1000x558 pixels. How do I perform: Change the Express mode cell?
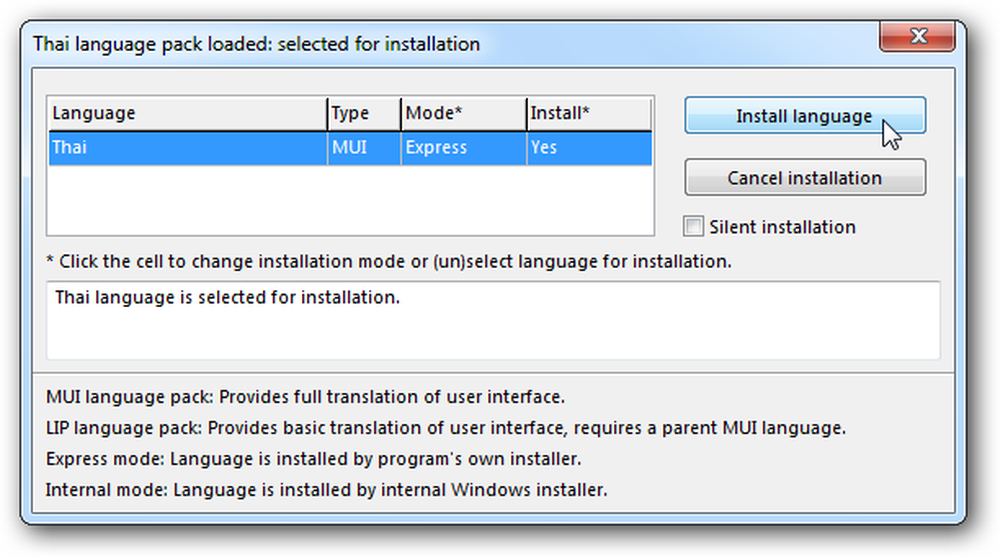tap(464, 148)
